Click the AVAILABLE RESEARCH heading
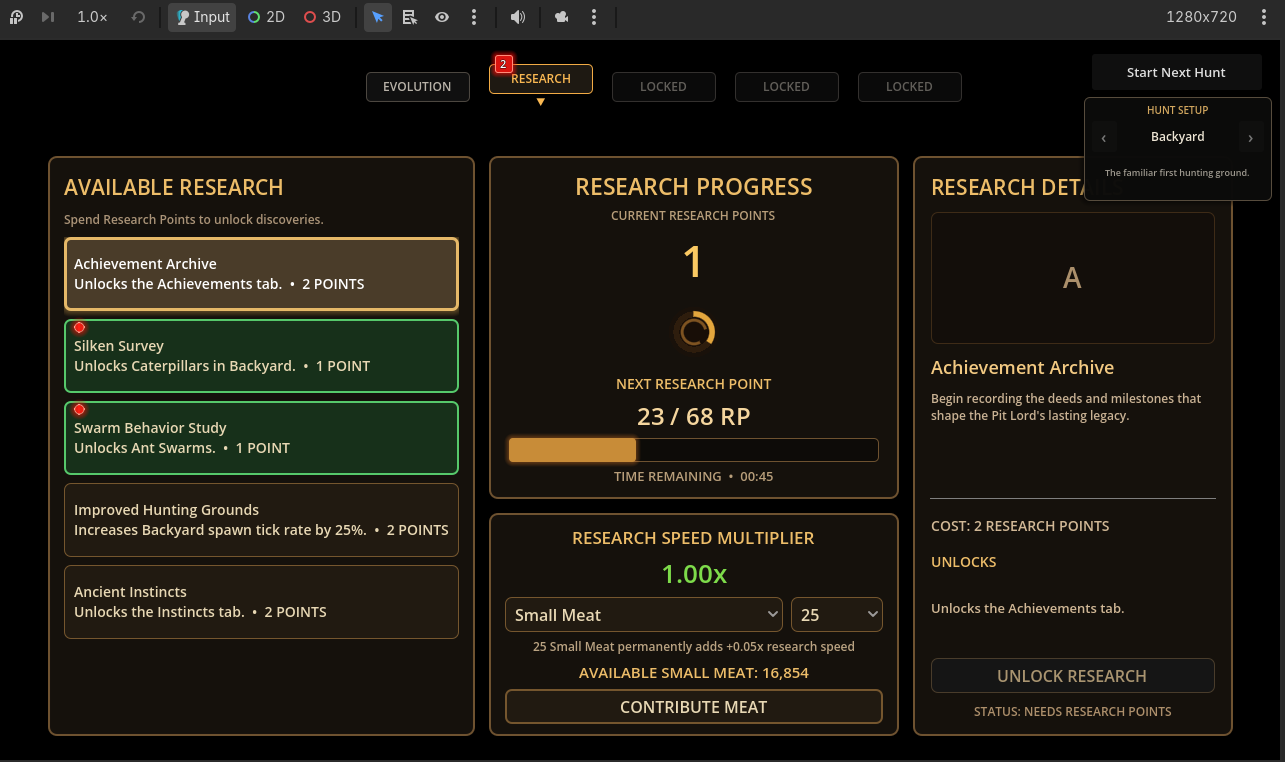This screenshot has height=762, width=1285. point(174,188)
